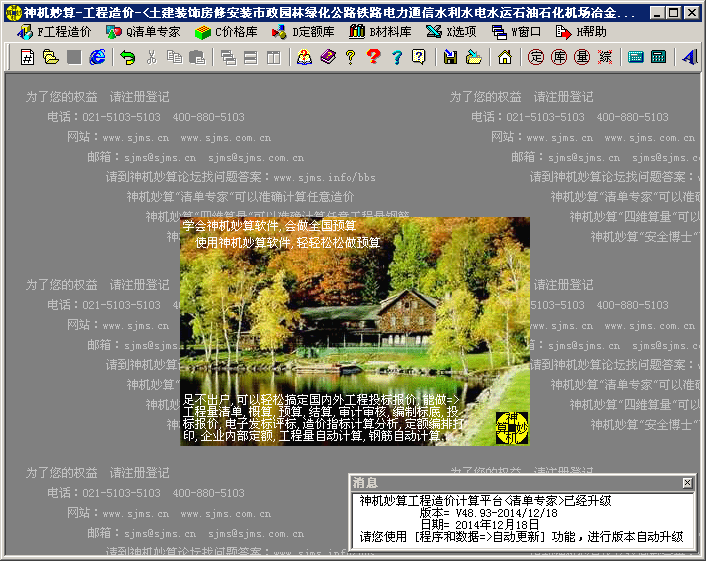The width and height of the screenshot is (706, 561).
Task: Click the teal question mark icon
Action: click(x=397, y=57)
